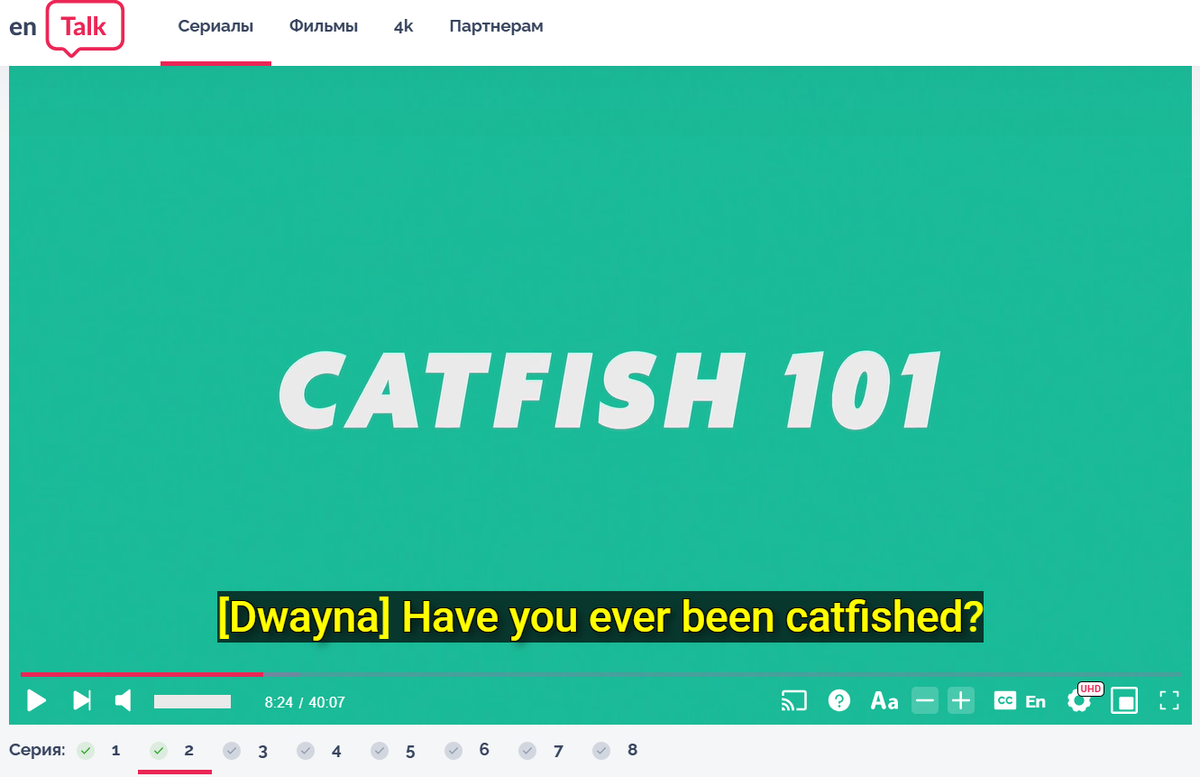Enter fullscreen mode

[x=1169, y=701]
